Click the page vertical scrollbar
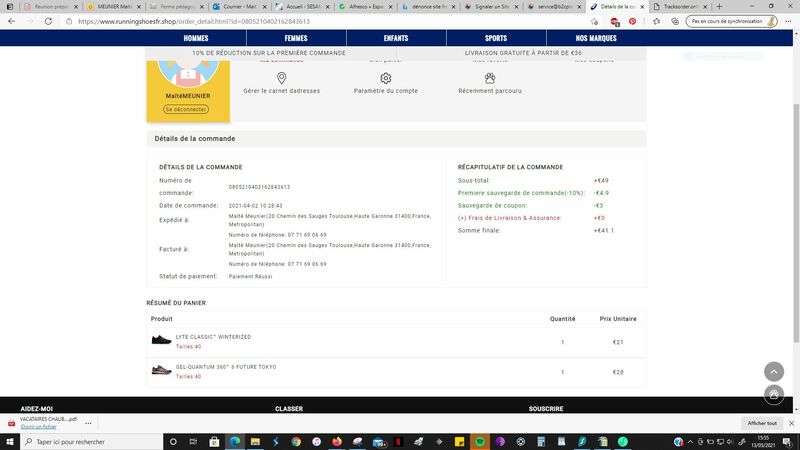This screenshot has width=800, height=450. pyautogui.click(x=796, y=222)
